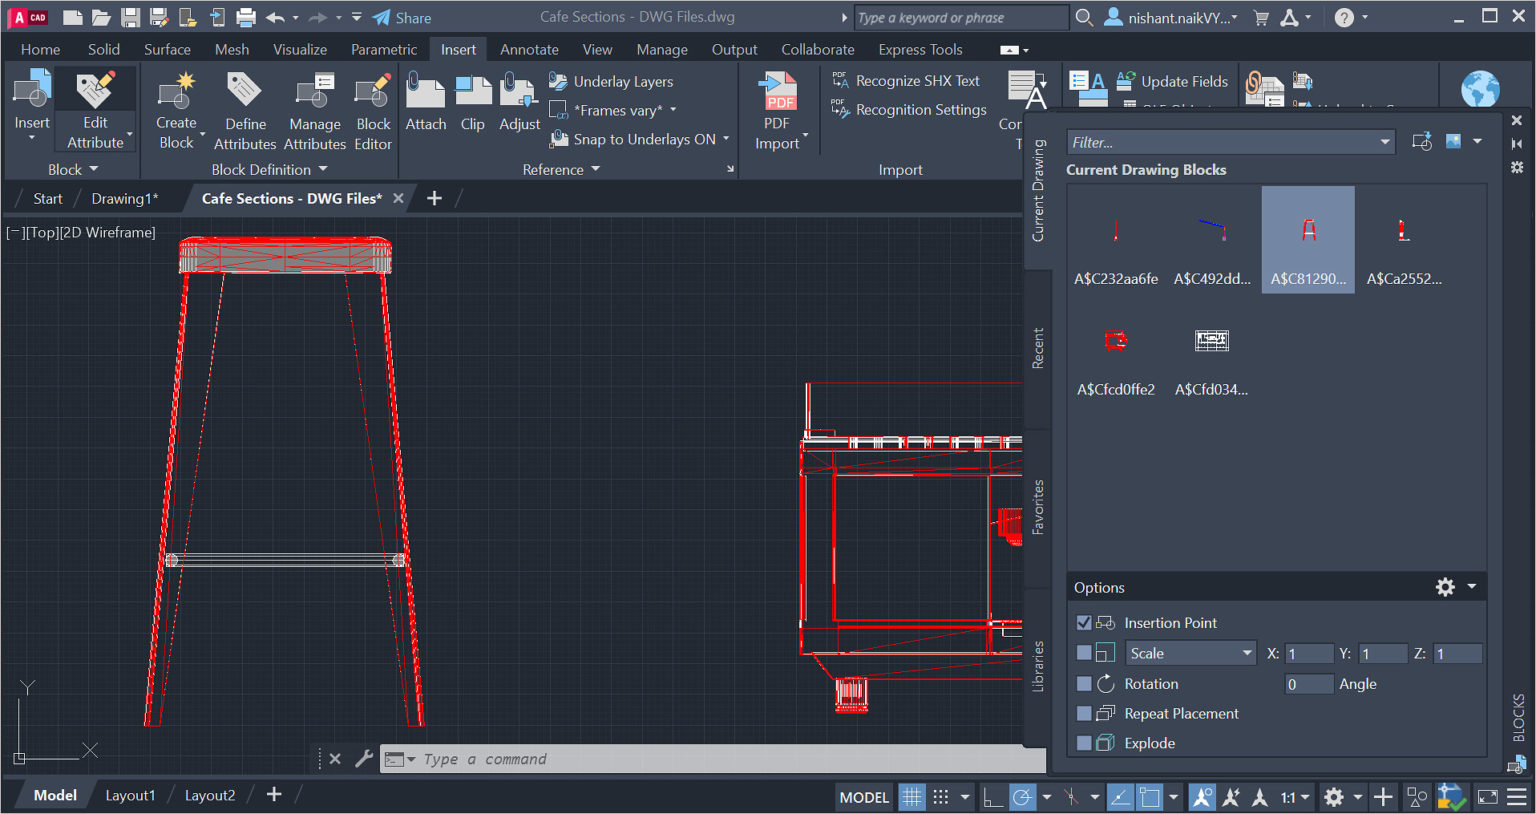Check the Explode option
The height and width of the screenshot is (814, 1536).
(1084, 743)
